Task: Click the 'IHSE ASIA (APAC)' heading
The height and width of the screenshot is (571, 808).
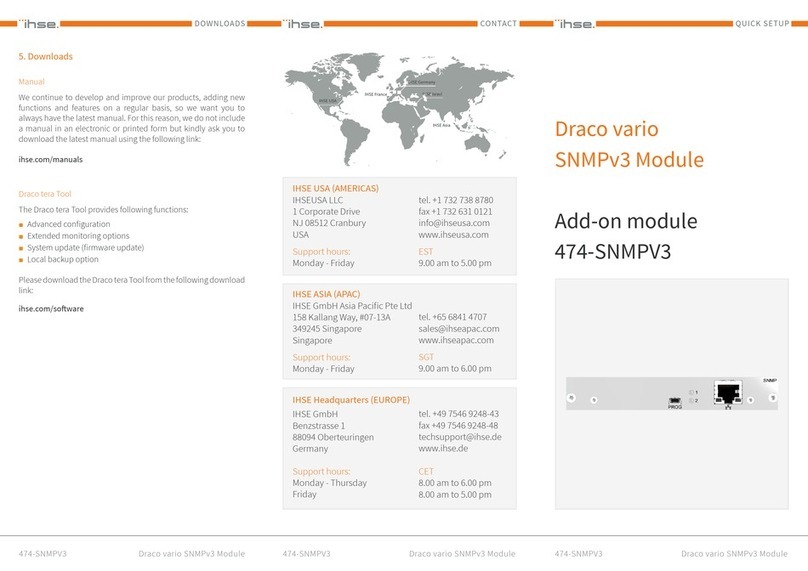Action: click(326, 294)
